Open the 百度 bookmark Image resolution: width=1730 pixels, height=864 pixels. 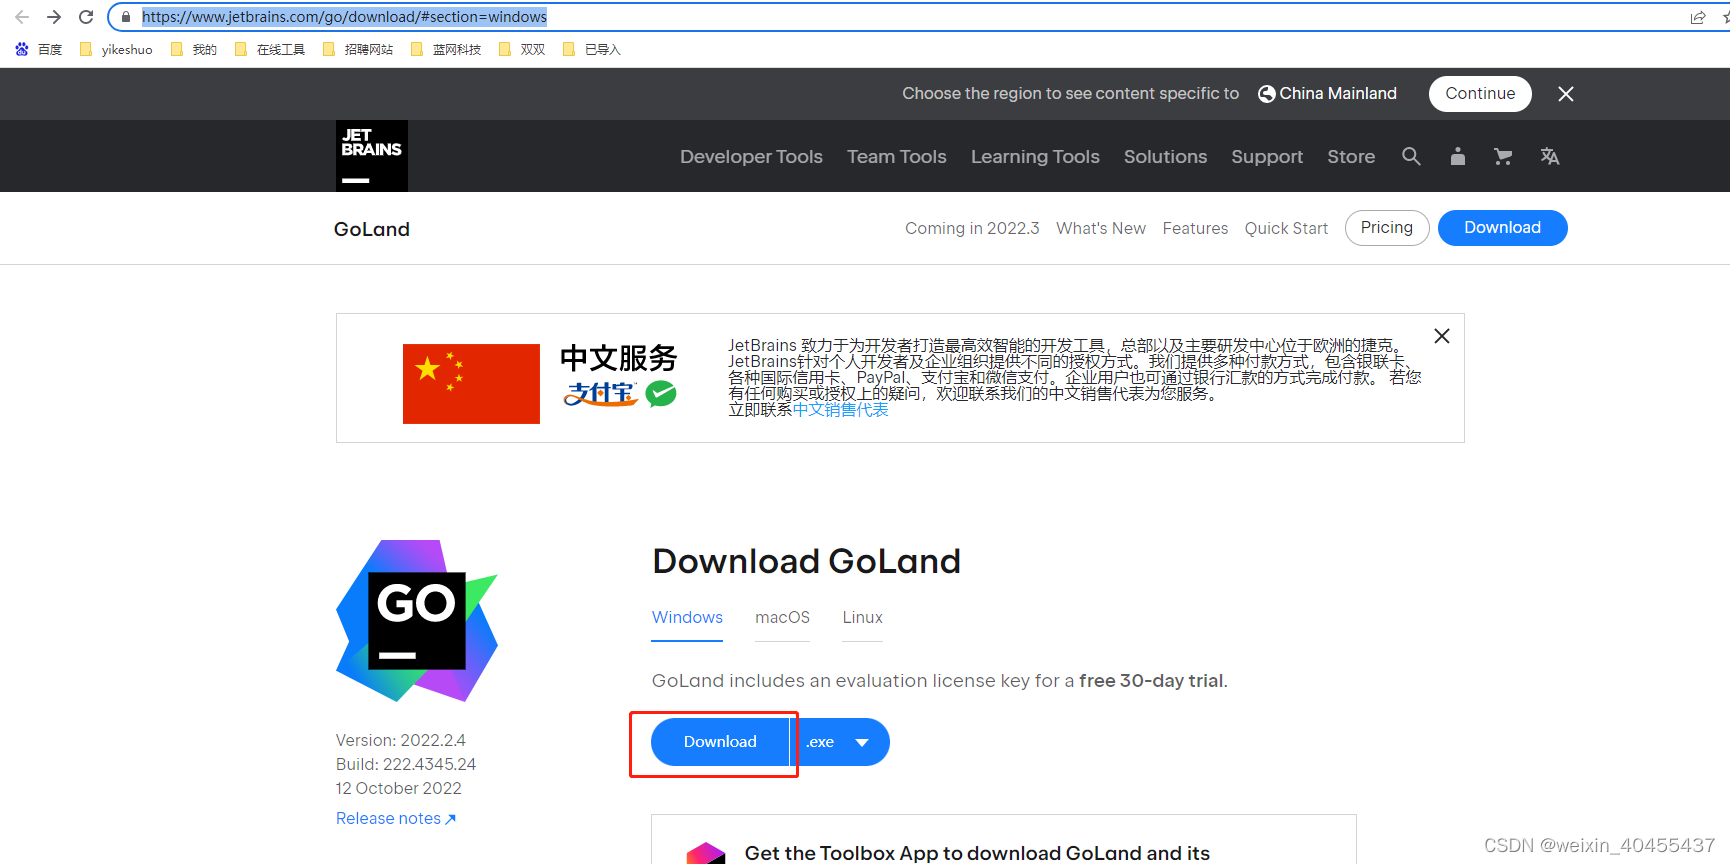tap(39, 49)
